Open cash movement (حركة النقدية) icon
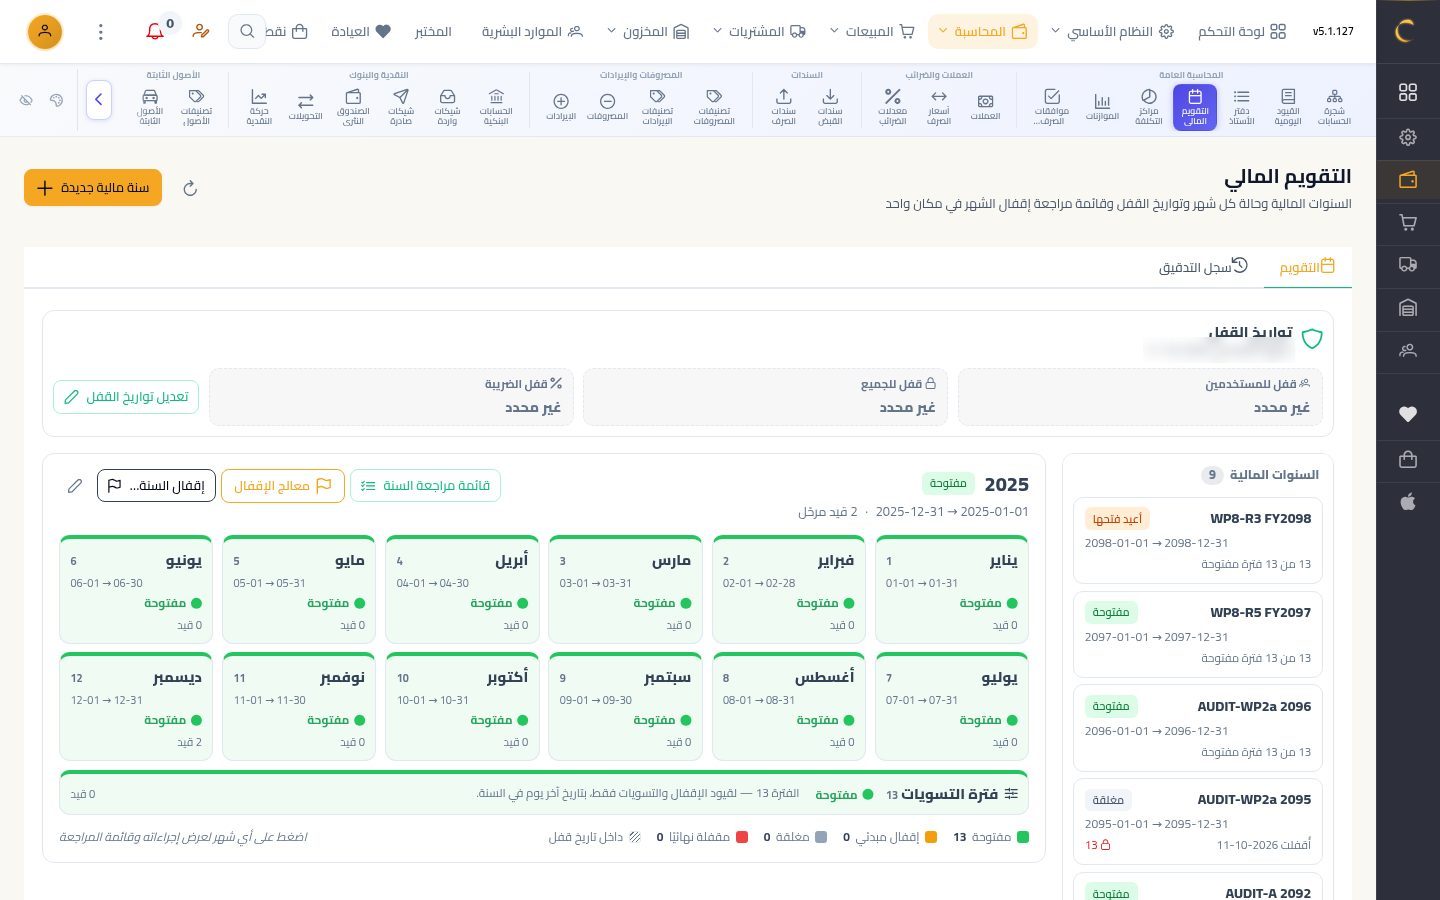 (259, 107)
